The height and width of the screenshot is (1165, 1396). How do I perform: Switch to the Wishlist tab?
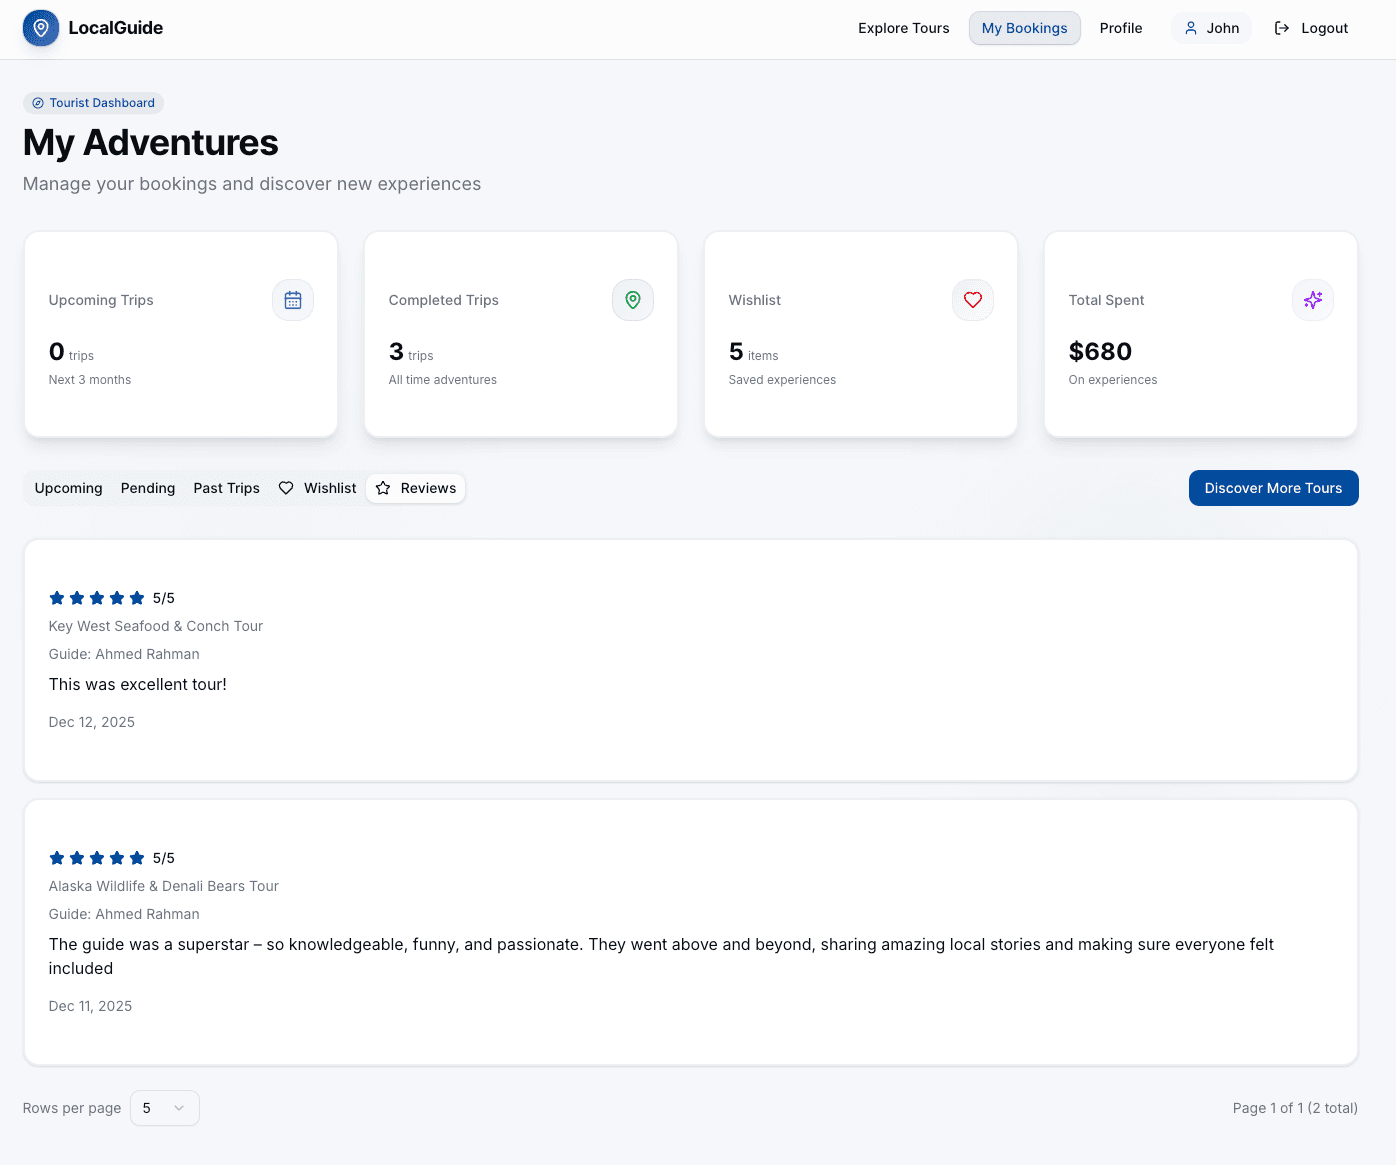click(328, 488)
